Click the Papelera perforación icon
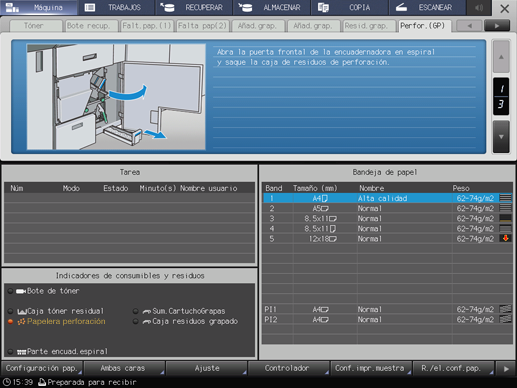This screenshot has width=517, height=388. click(21, 322)
